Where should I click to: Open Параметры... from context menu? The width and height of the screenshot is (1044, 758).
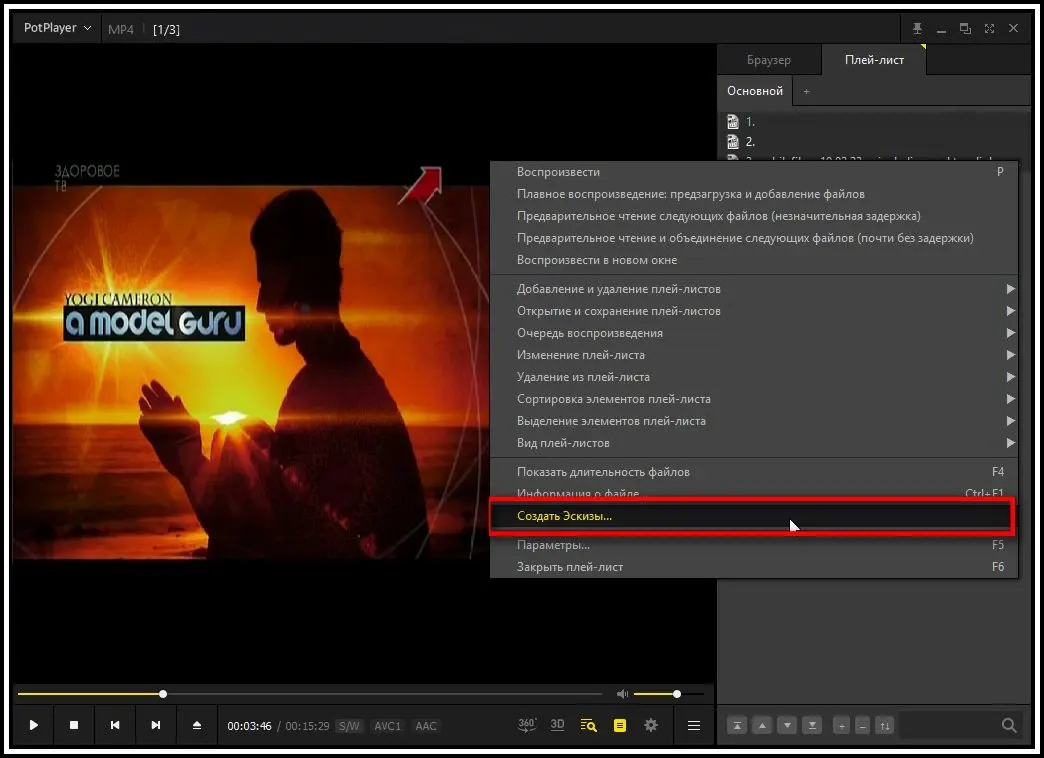pyautogui.click(x=754, y=545)
